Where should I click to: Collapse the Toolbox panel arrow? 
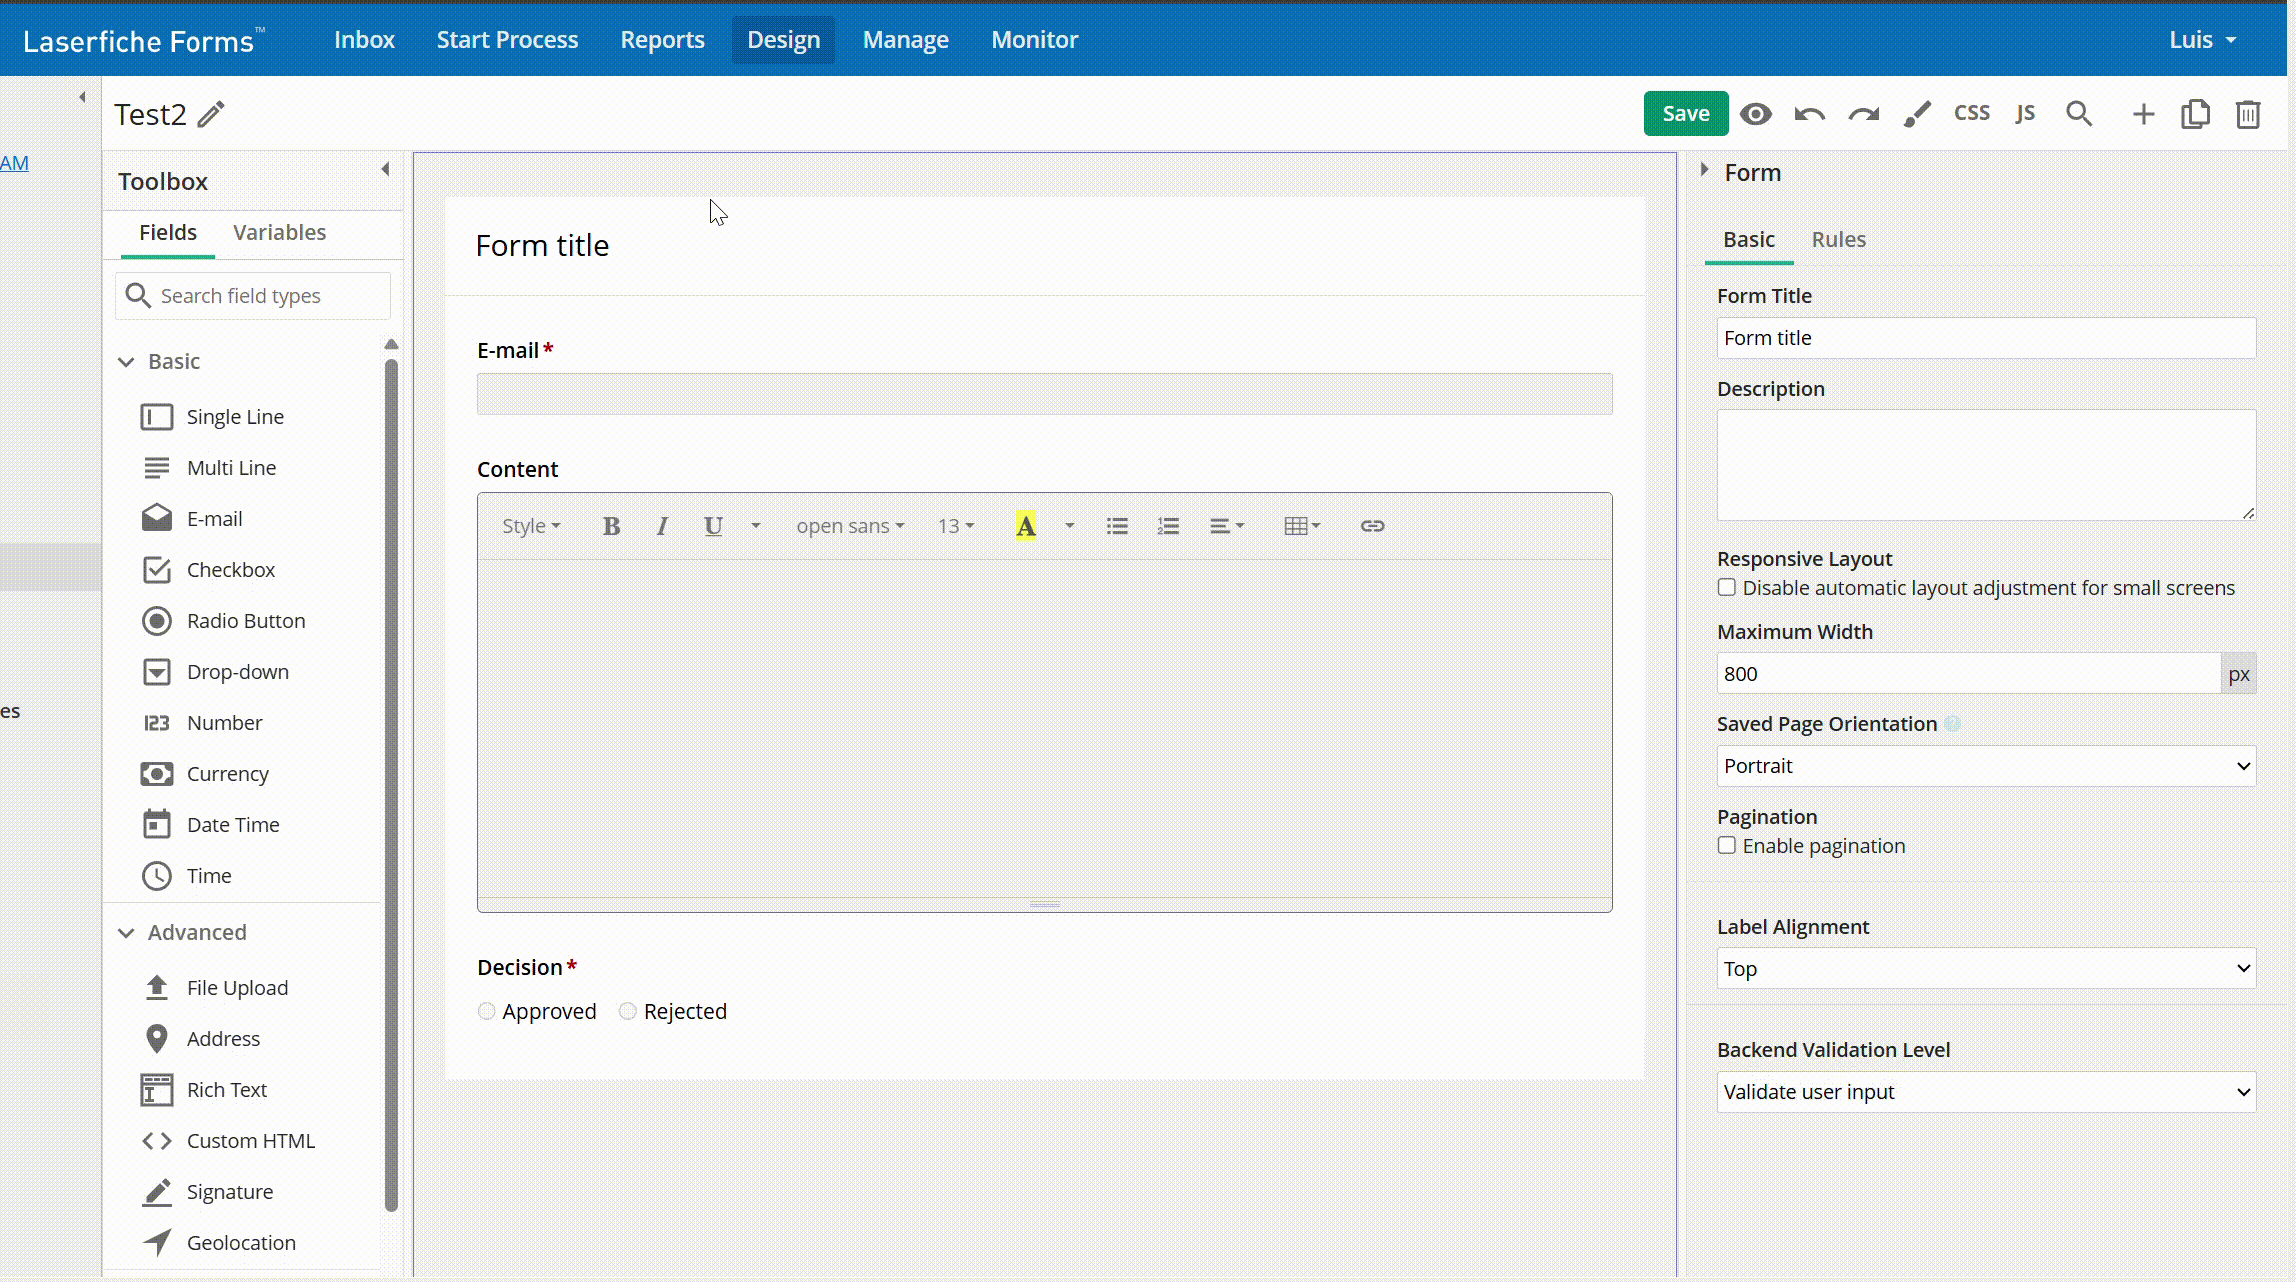tap(385, 169)
